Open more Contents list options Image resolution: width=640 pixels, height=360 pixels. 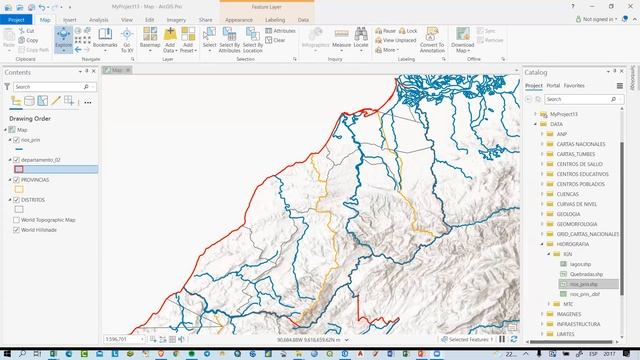tap(88, 102)
